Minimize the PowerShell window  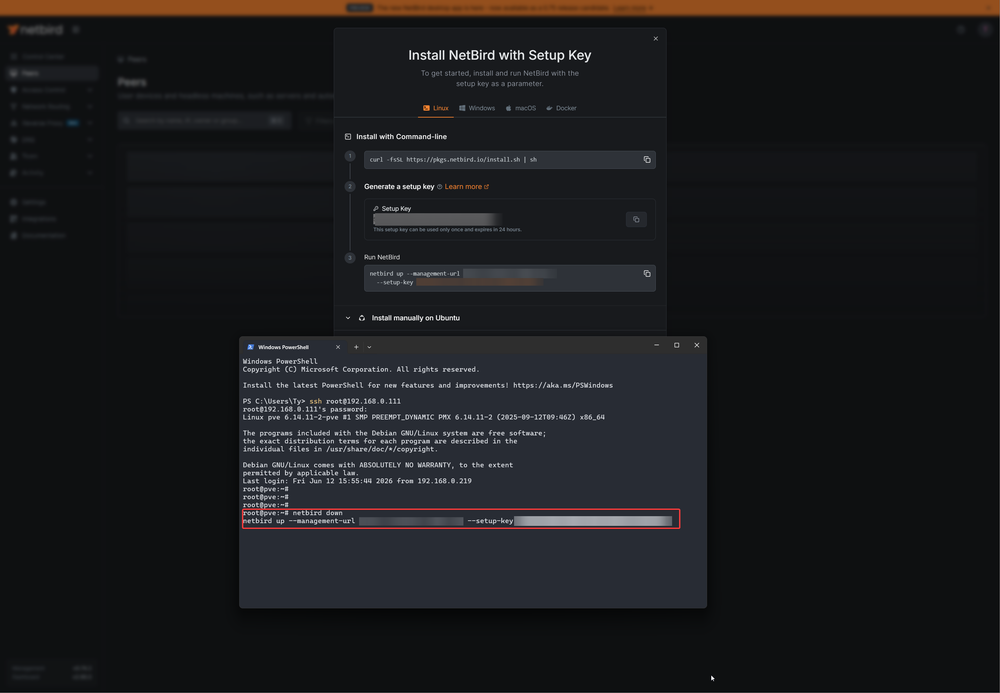(x=656, y=346)
